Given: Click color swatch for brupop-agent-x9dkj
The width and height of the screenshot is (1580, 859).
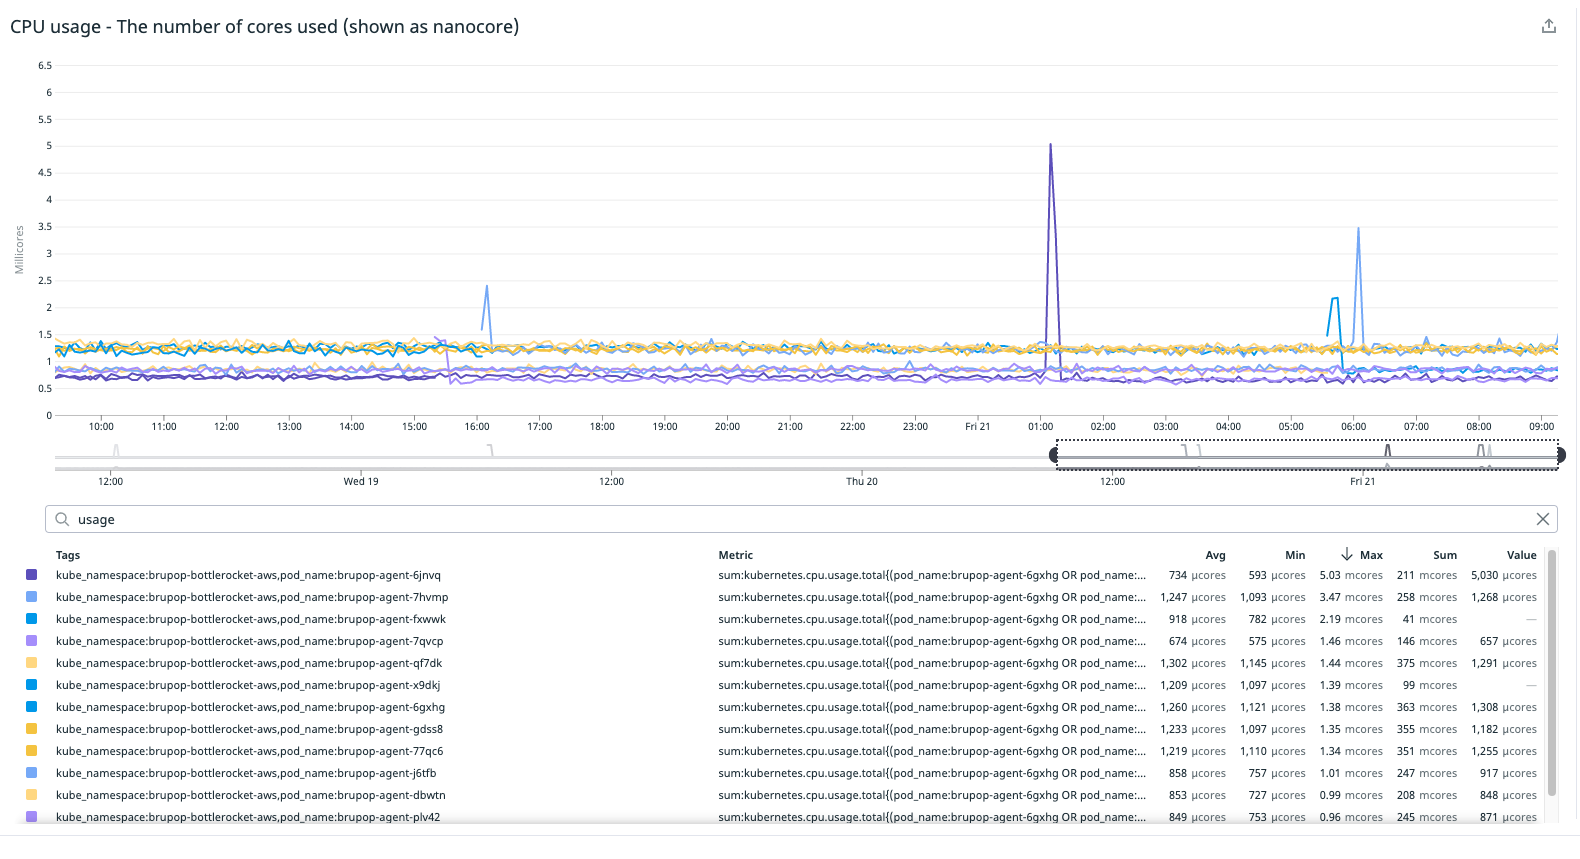Looking at the screenshot, I should coord(32,685).
